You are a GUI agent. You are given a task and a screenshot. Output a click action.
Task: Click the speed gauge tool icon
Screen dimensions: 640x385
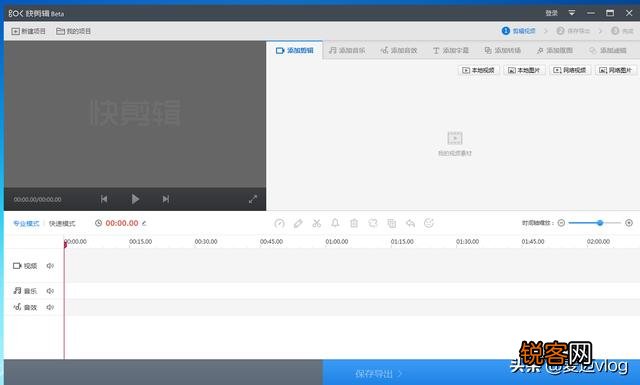click(279, 223)
